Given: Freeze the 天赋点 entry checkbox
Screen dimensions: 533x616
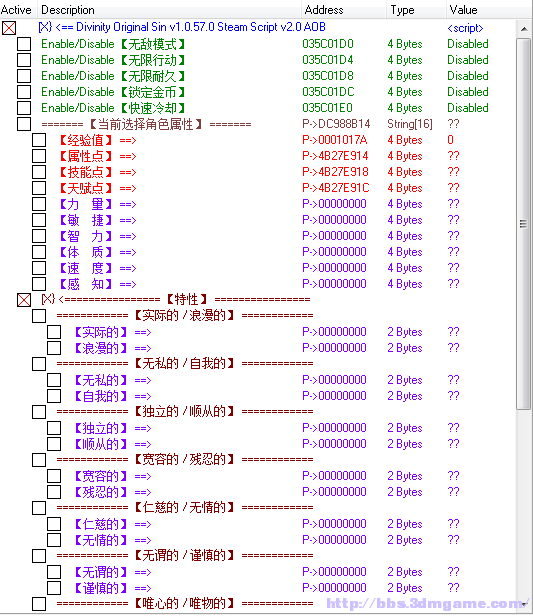Looking at the screenshot, I should pyautogui.click(x=39, y=188).
